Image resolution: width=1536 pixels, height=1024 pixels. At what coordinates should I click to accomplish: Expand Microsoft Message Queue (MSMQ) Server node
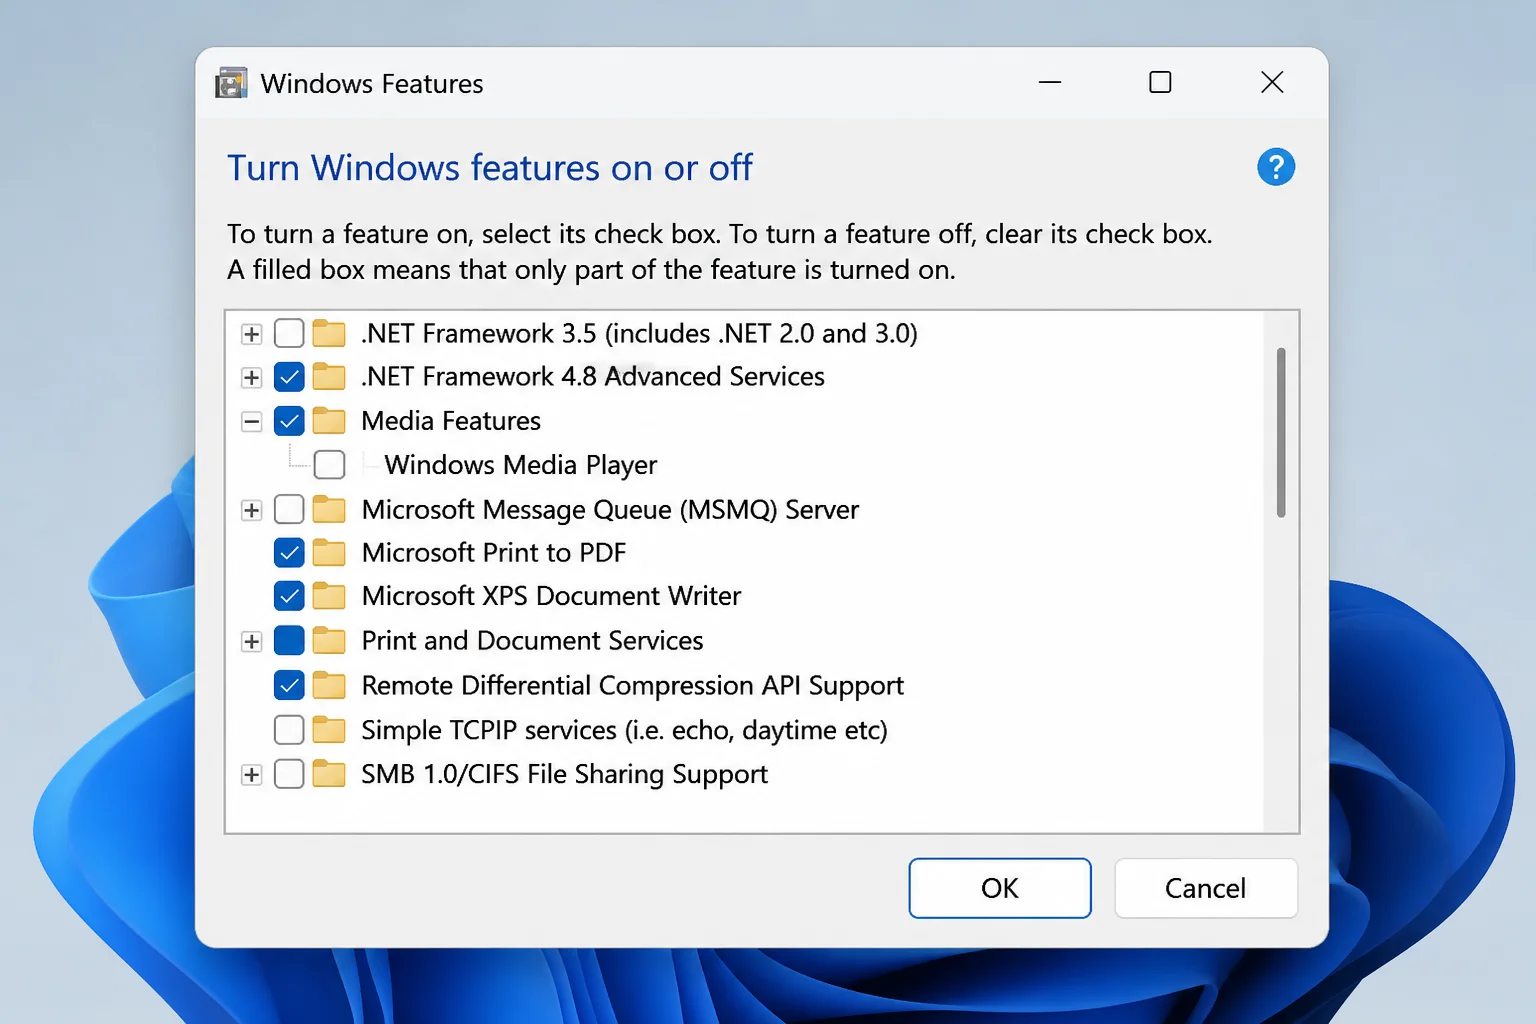[252, 511]
